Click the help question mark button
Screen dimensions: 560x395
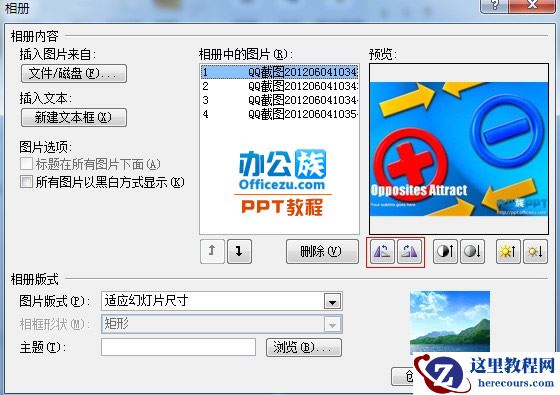click(x=495, y=5)
